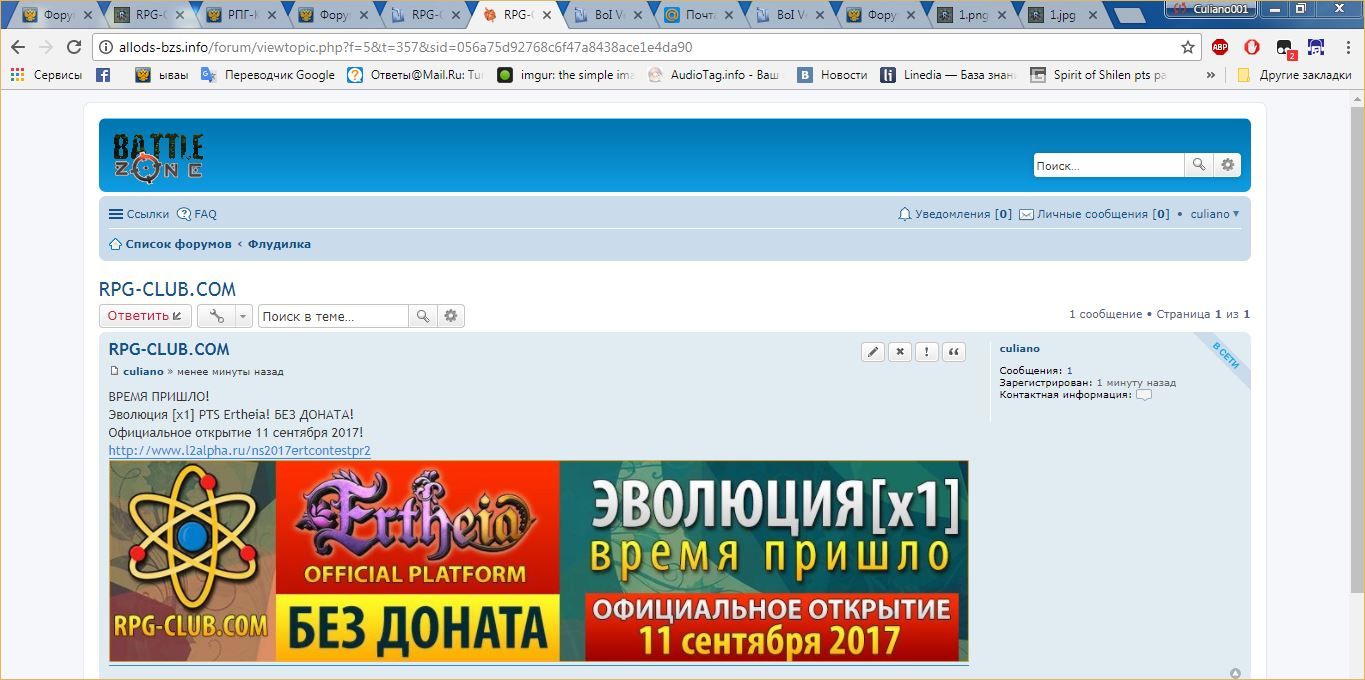Click the browser forward arrow
Image resolution: width=1365 pixels, height=680 pixels.
(x=46, y=47)
